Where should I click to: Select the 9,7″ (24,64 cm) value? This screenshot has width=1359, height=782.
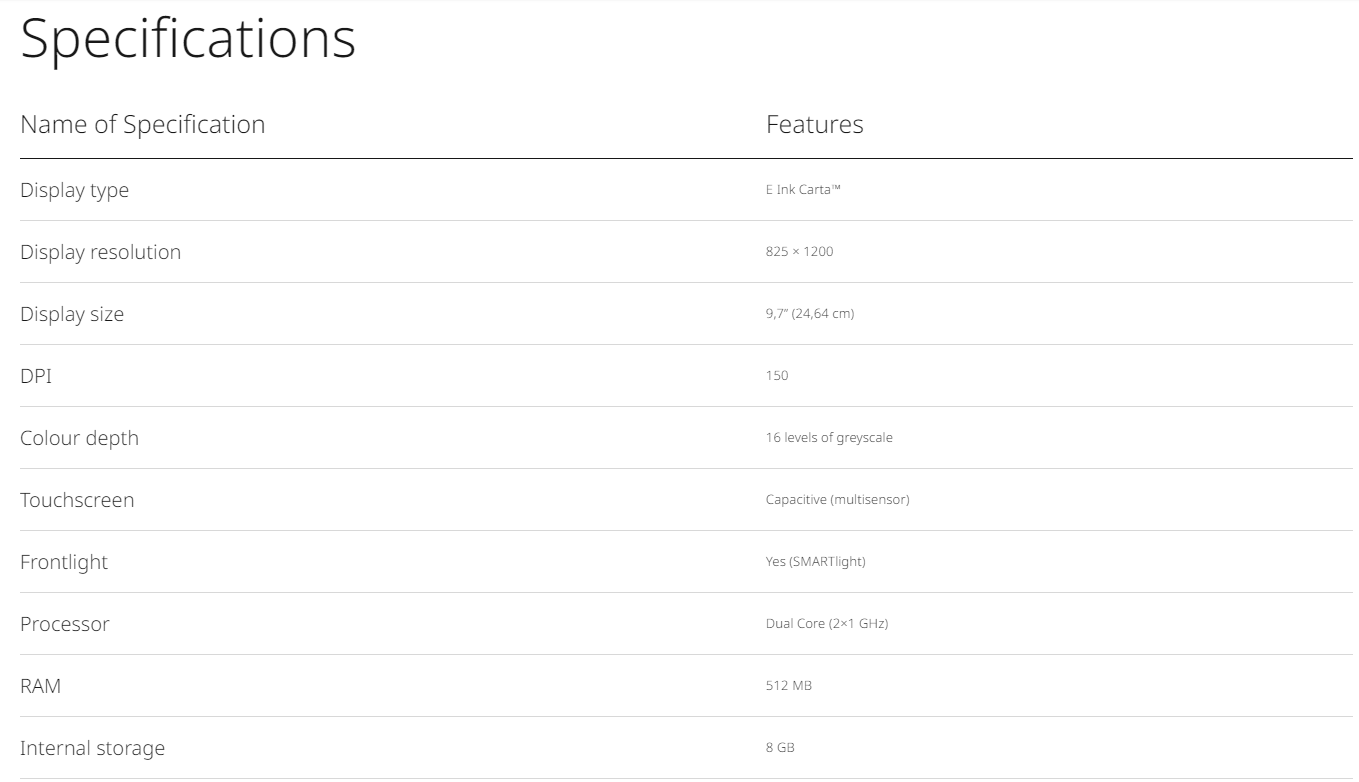[810, 314]
